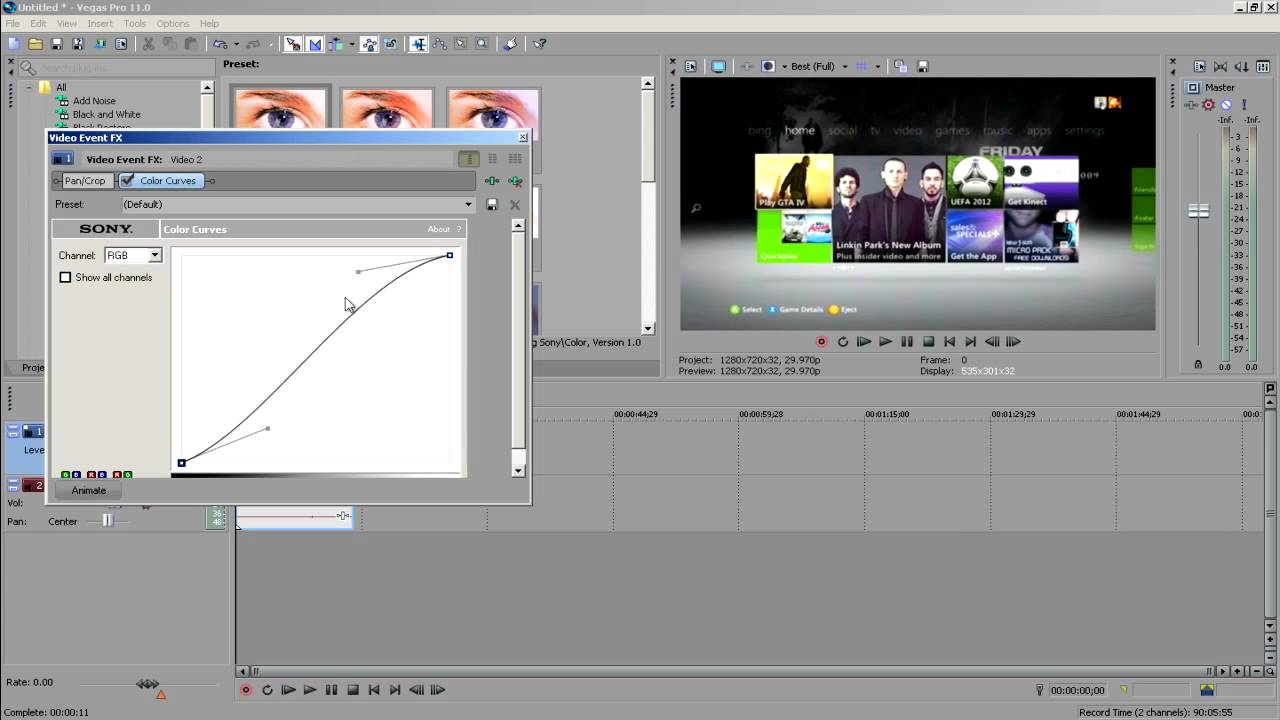Click the Master bus Solo exclamation icon

click(x=1244, y=104)
